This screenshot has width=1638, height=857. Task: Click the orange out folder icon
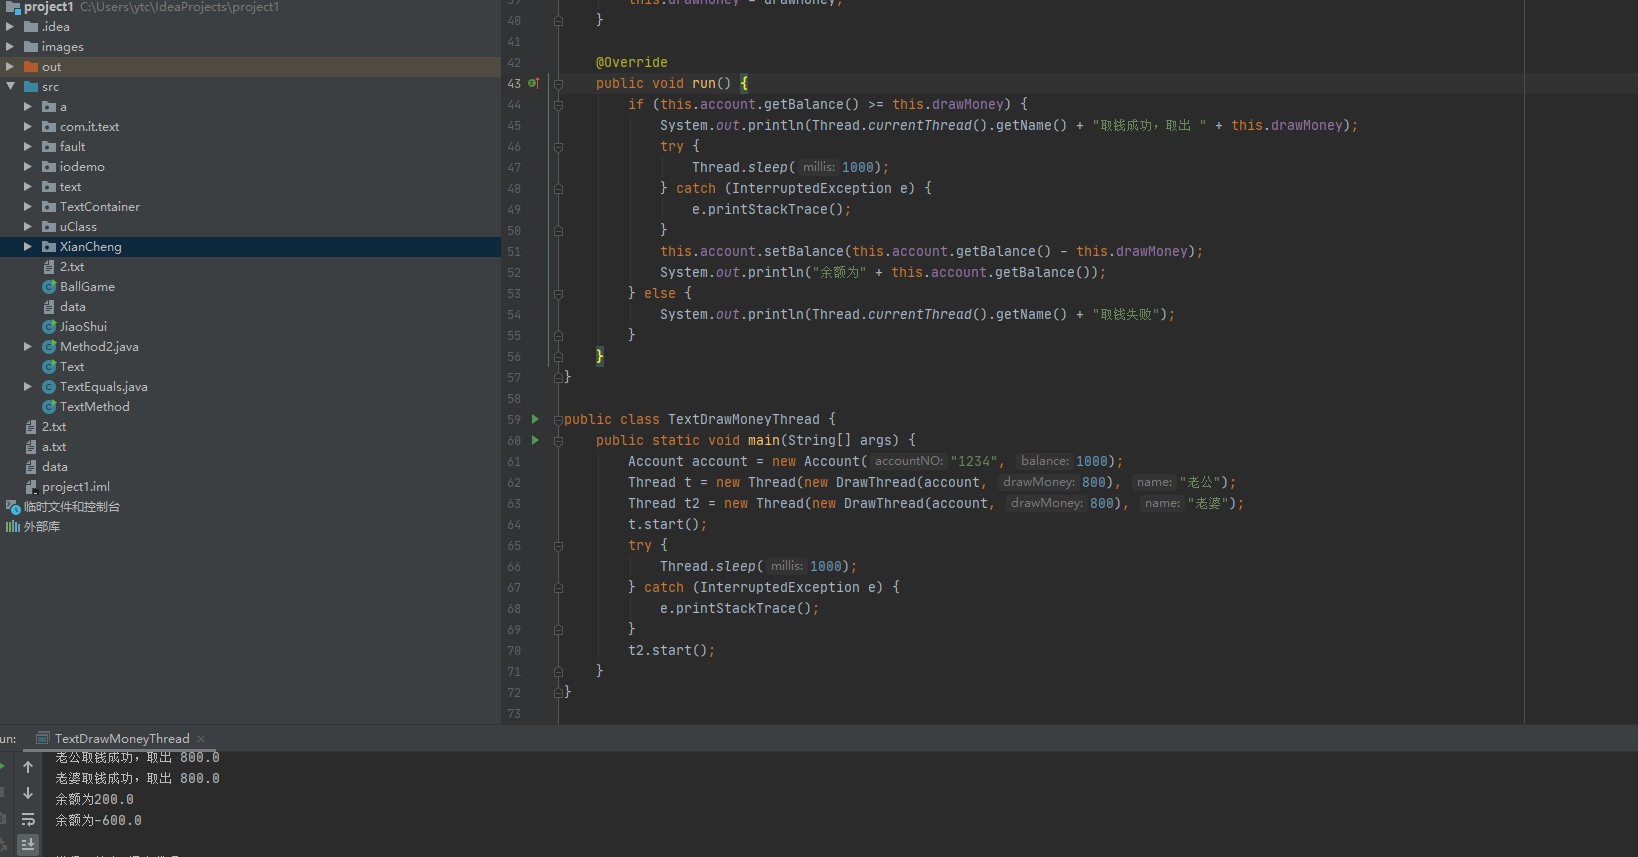(31, 67)
